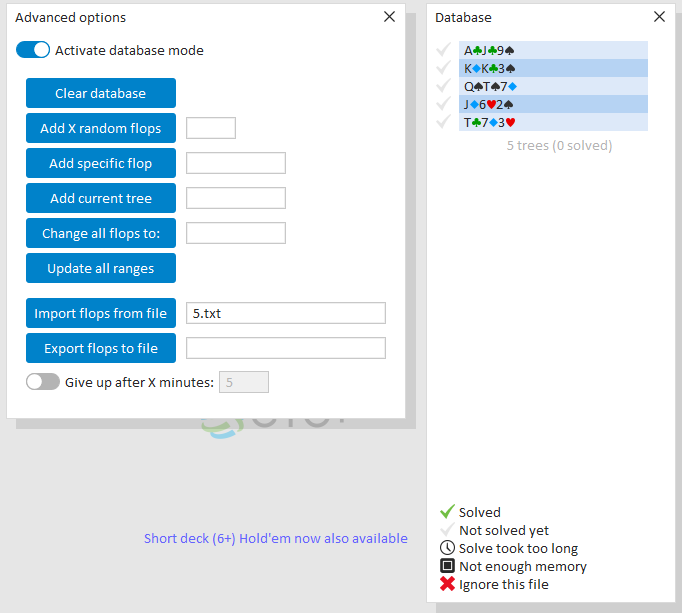This screenshot has width=682, height=613.
Task: Click the Not enough memory square icon
Action: (447, 566)
